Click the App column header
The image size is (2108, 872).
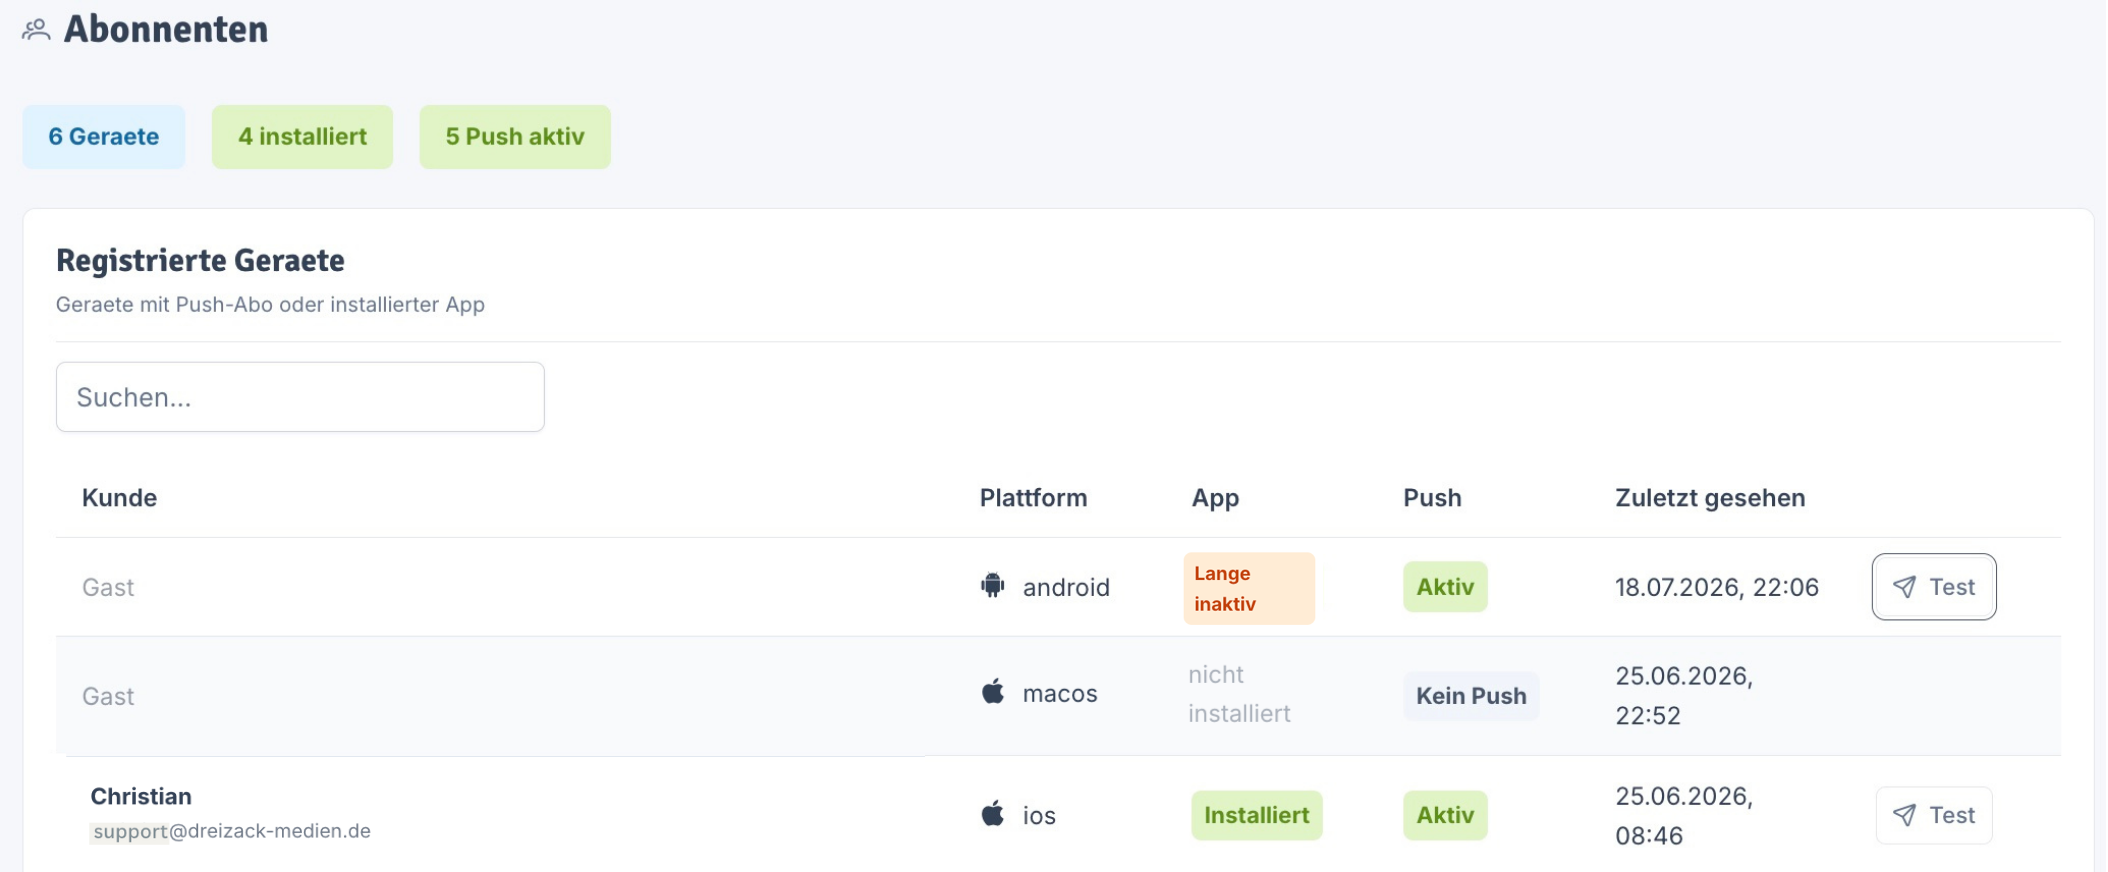pyautogui.click(x=1215, y=498)
